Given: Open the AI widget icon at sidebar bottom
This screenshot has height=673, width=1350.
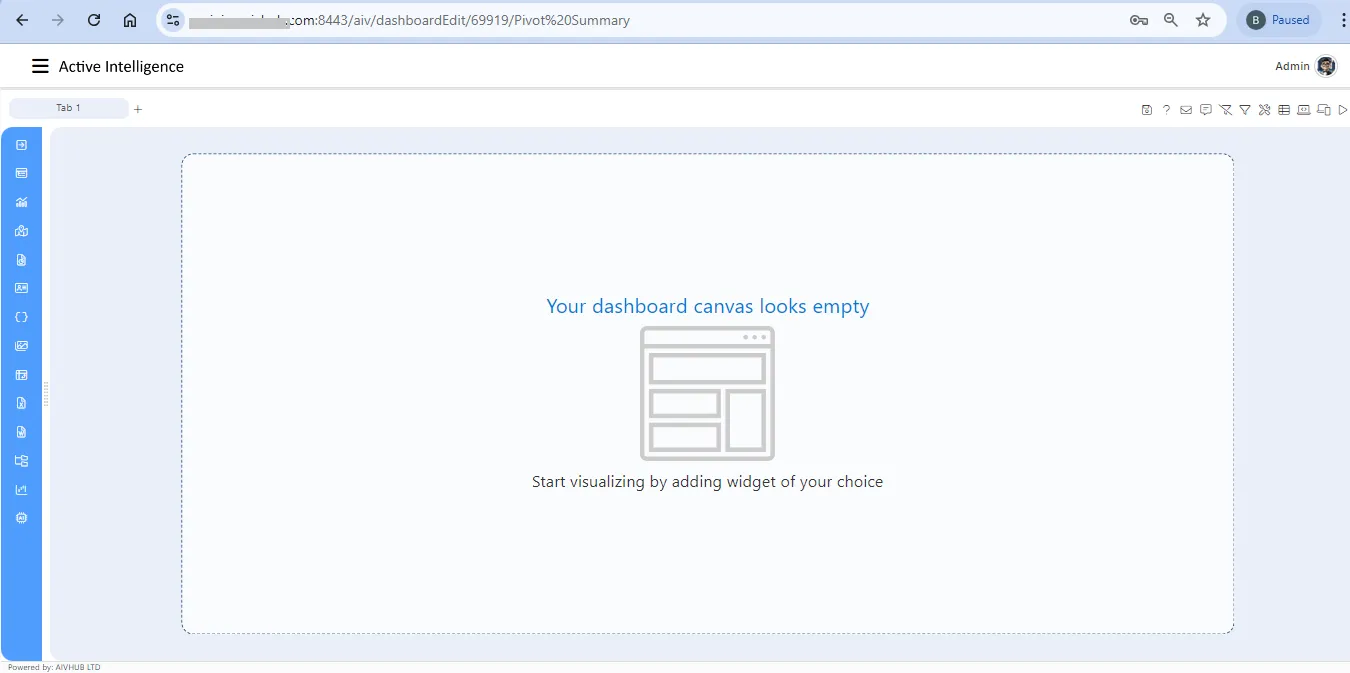Looking at the screenshot, I should 22,518.
